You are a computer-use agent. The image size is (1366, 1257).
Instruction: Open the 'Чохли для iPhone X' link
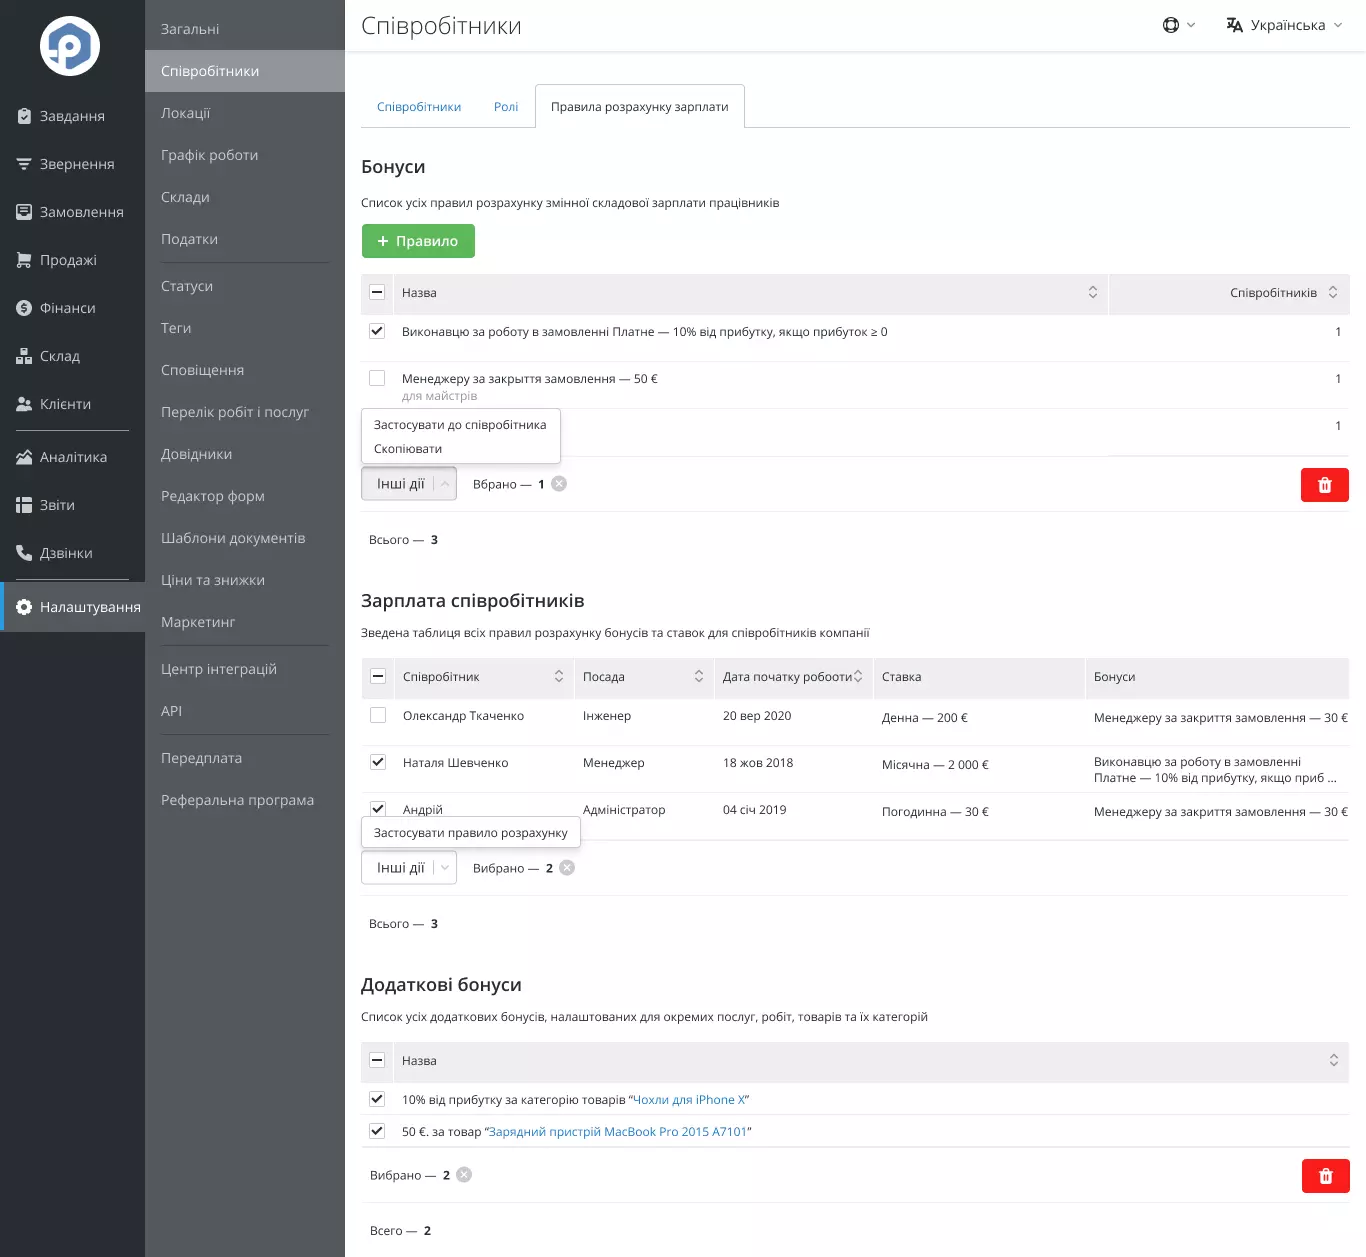[x=689, y=1100]
